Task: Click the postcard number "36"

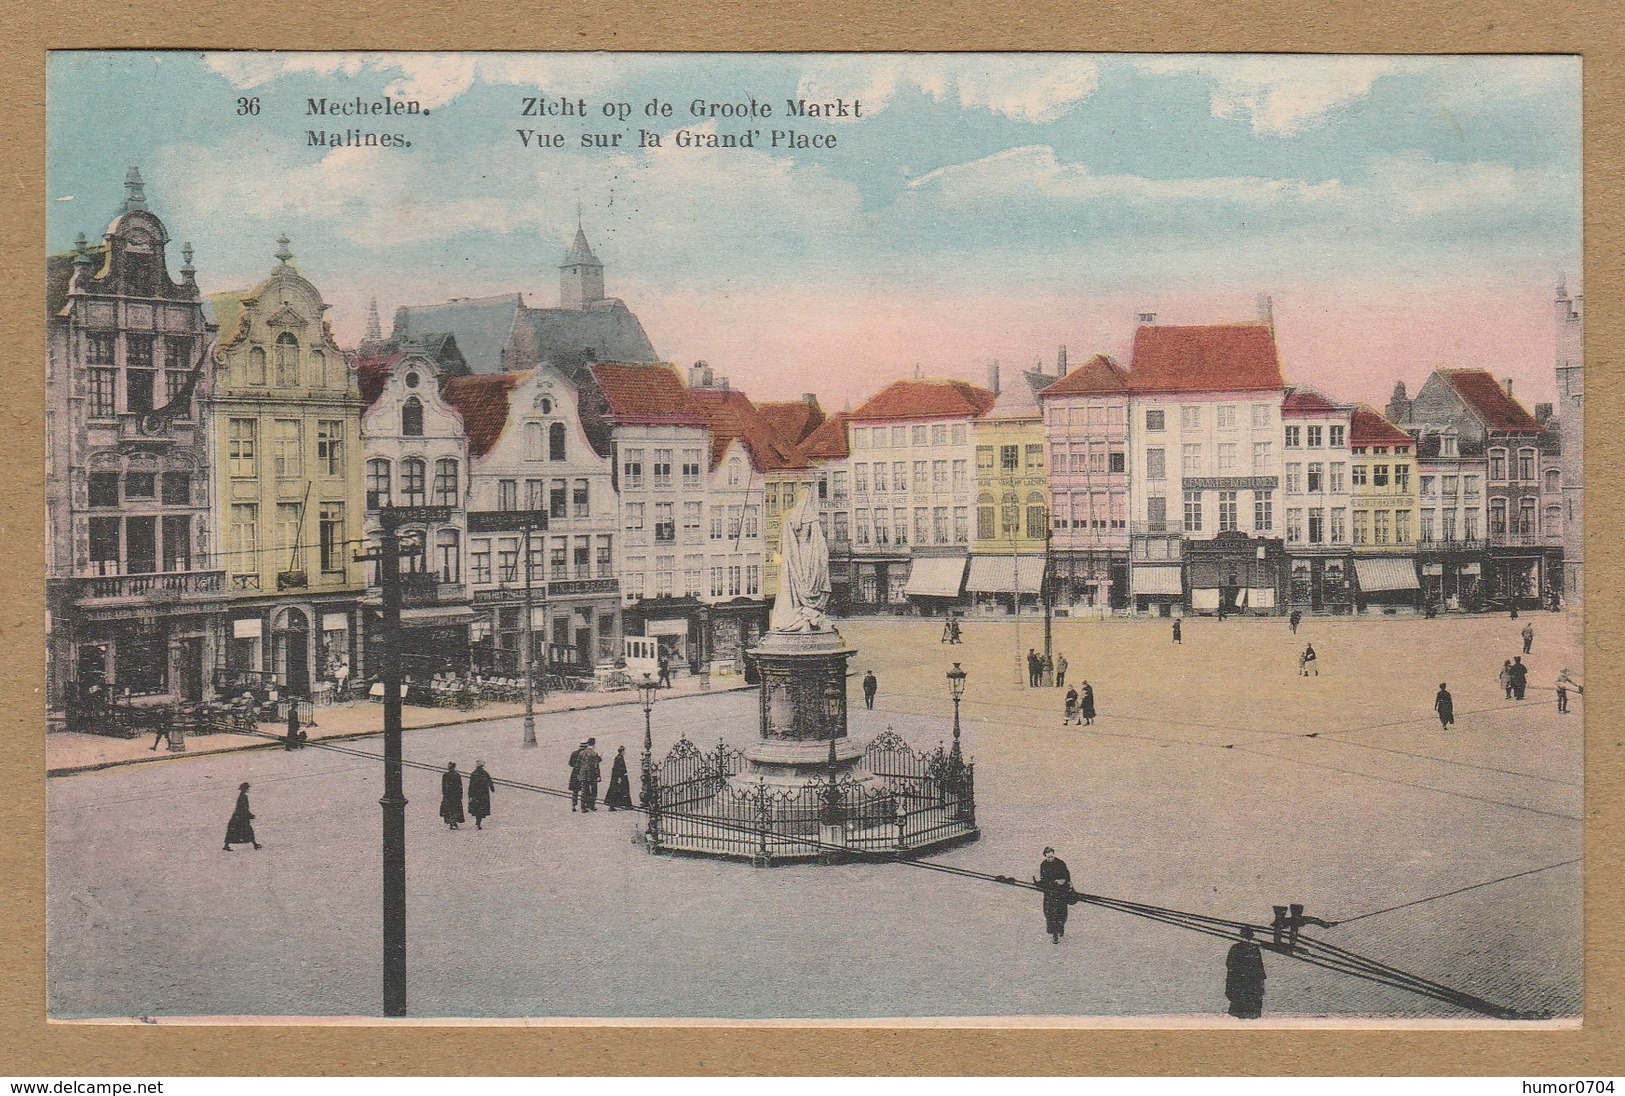Action: (248, 107)
